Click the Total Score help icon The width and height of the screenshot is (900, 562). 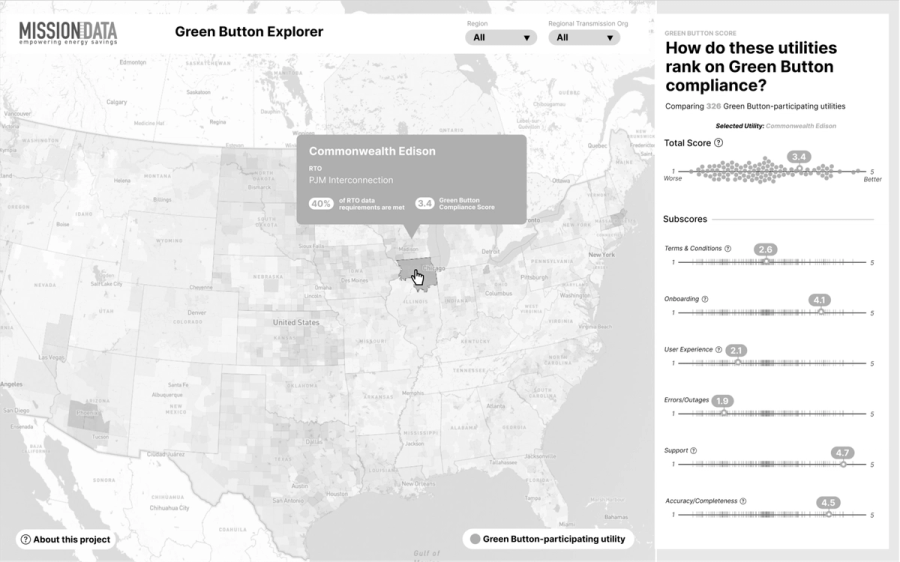[x=718, y=143]
